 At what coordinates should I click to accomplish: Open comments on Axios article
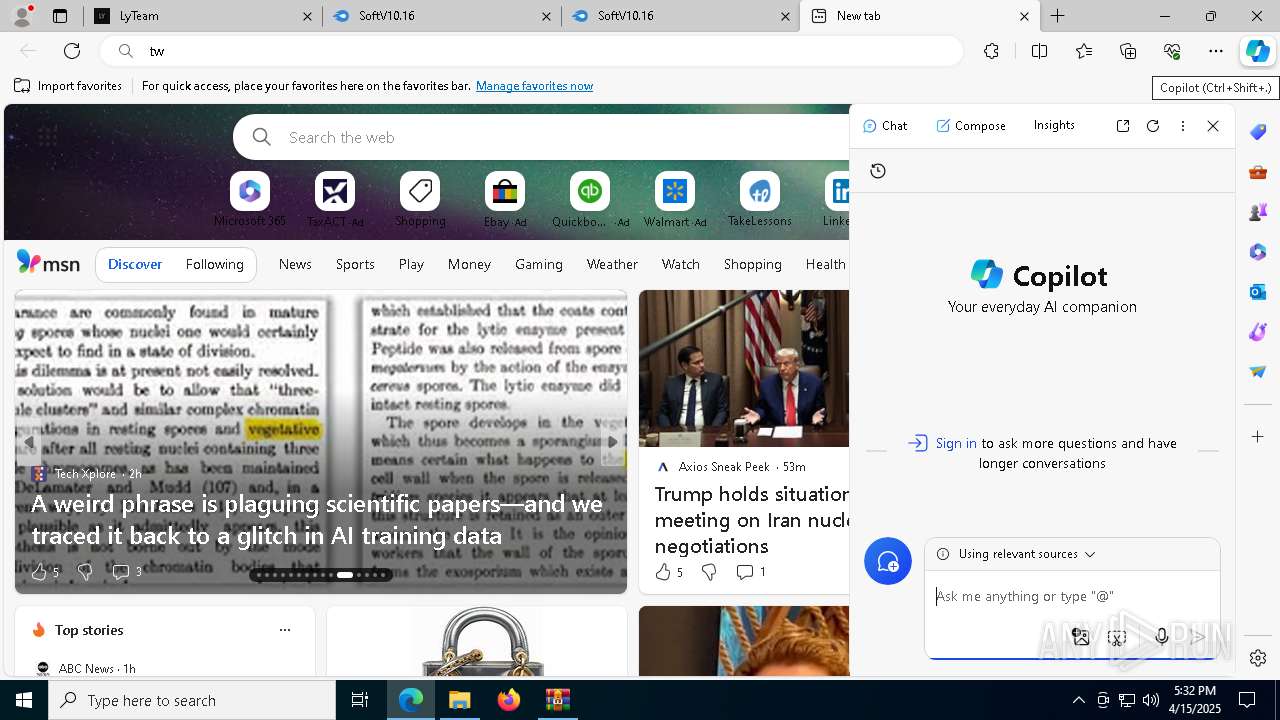[x=751, y=572]
